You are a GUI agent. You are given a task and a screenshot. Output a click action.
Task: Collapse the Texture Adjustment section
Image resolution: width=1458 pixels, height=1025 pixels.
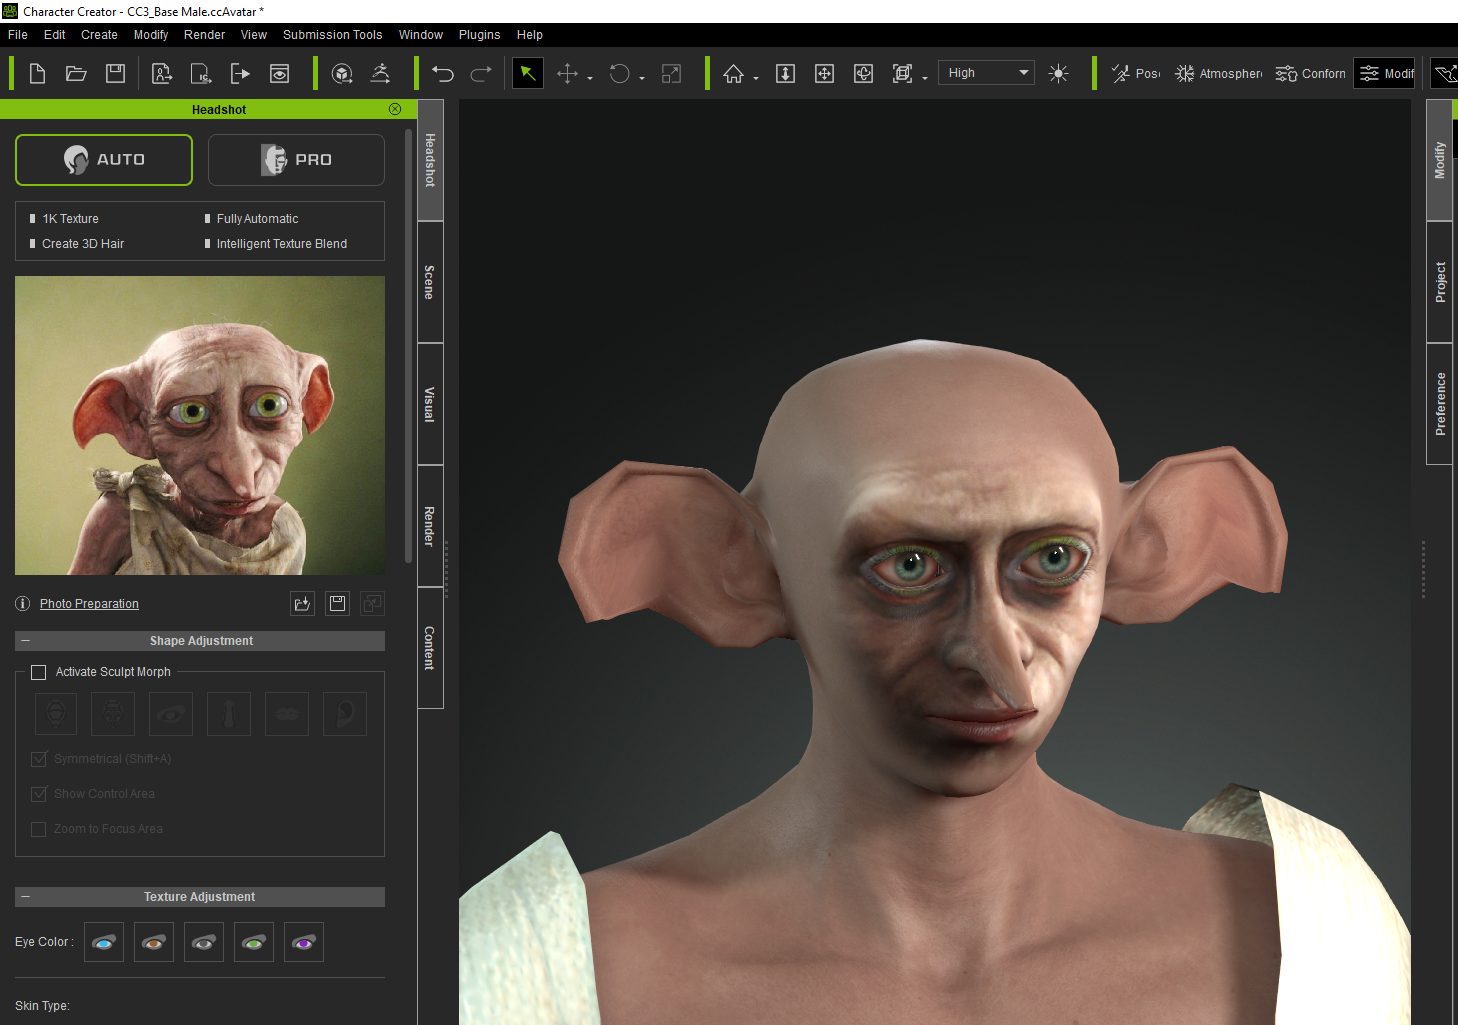[x=25, y=897]
